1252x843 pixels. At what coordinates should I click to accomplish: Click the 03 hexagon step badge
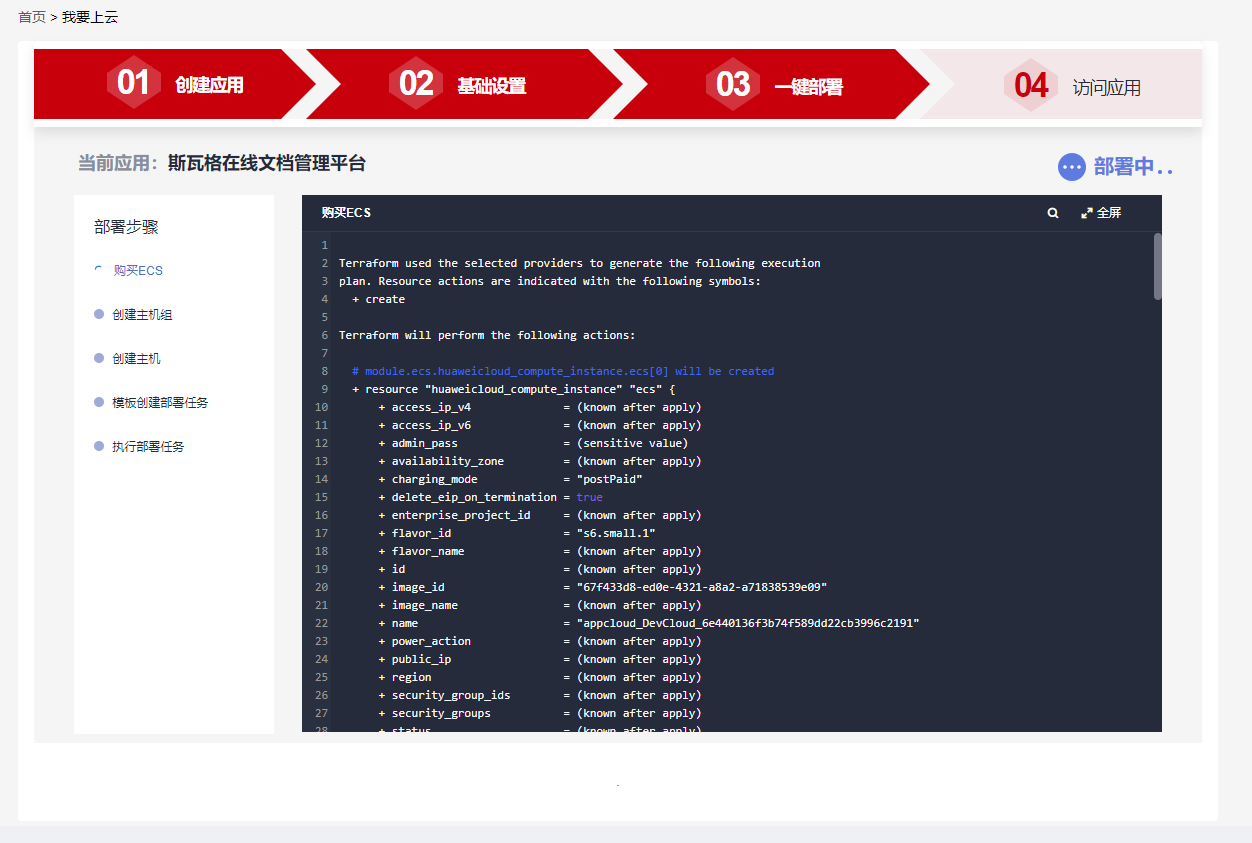point(733,83)
